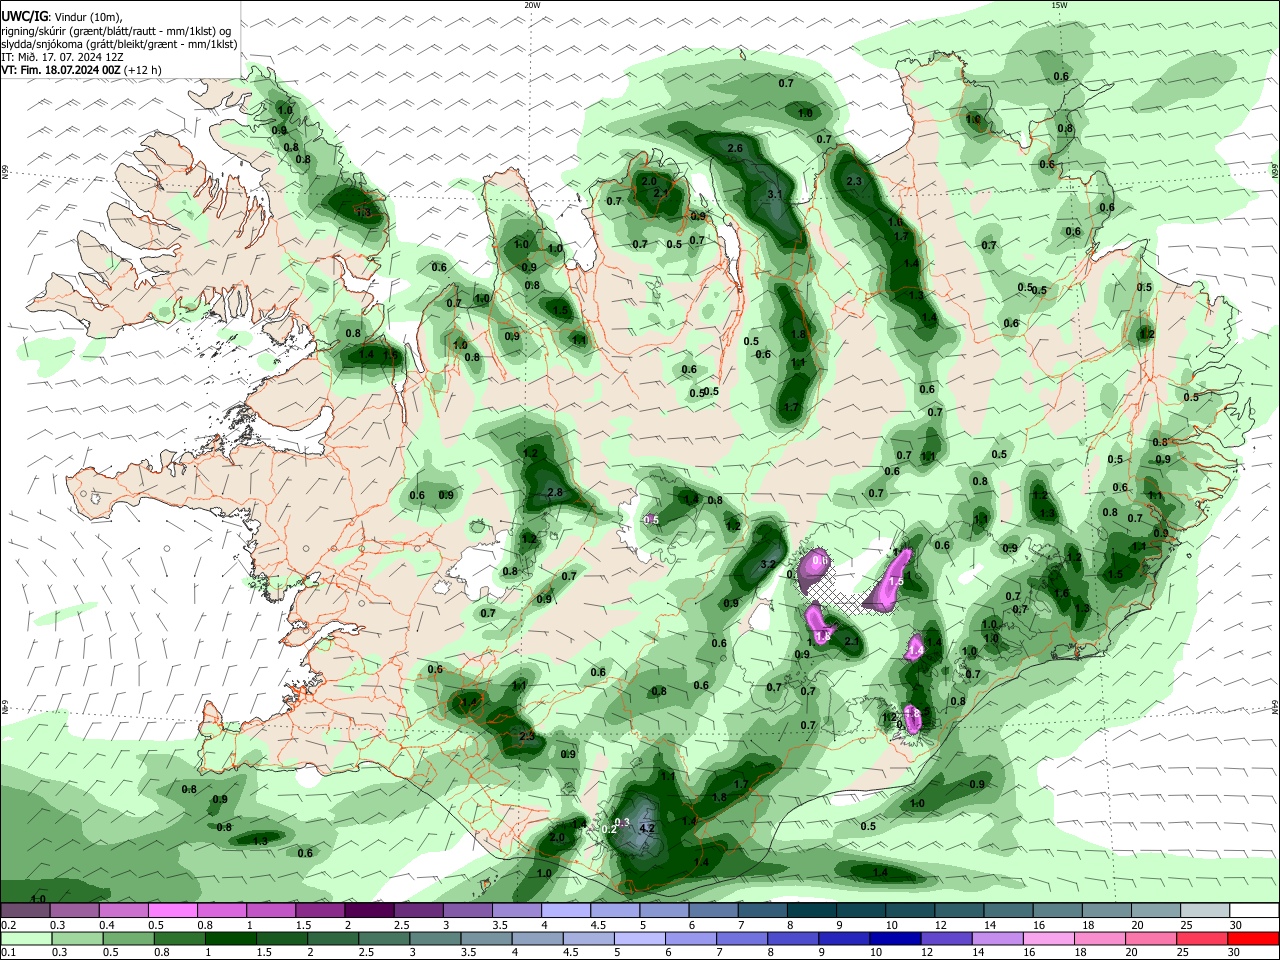Select the dark teal 8 swatch, upper legend row
Viewport: 1280px width, 960px height.
[811, 911]
